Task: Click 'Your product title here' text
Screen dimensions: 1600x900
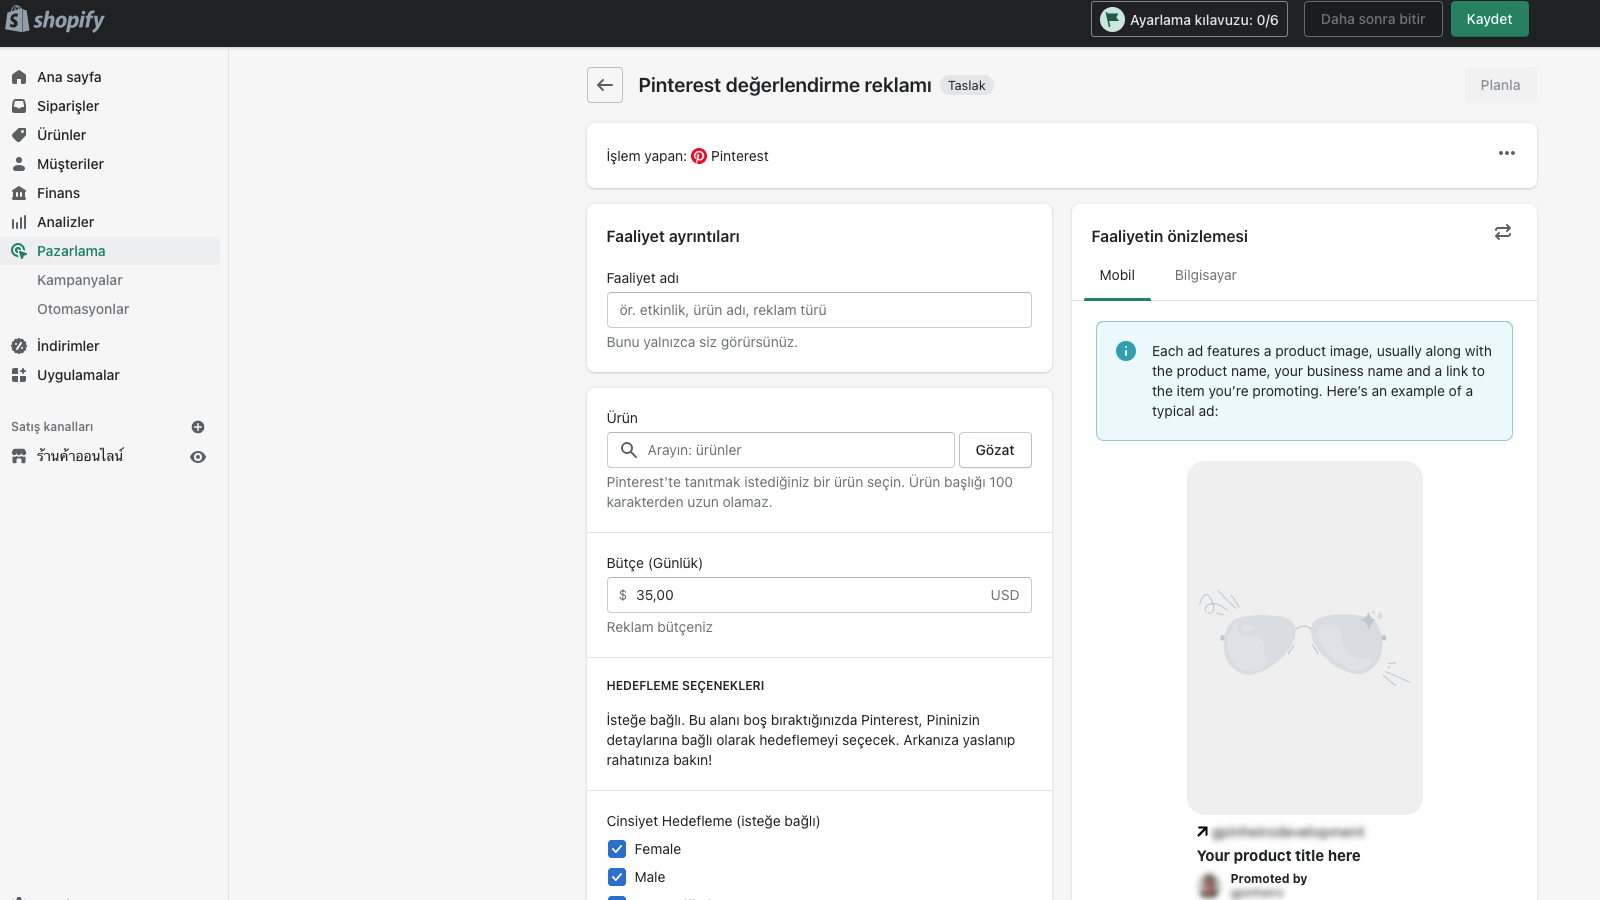Action: coord(1279,856)
